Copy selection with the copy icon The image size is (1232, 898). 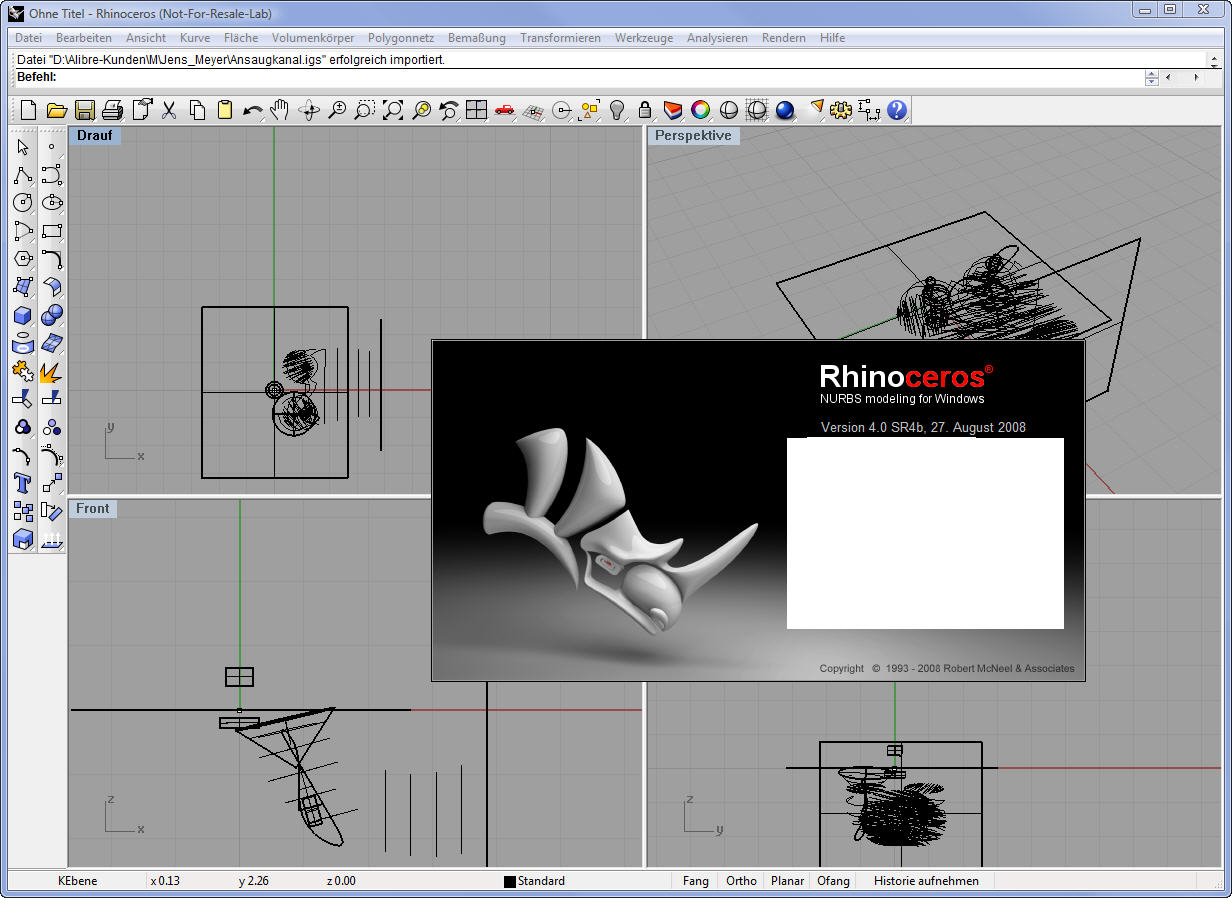(x=197, y=110)
